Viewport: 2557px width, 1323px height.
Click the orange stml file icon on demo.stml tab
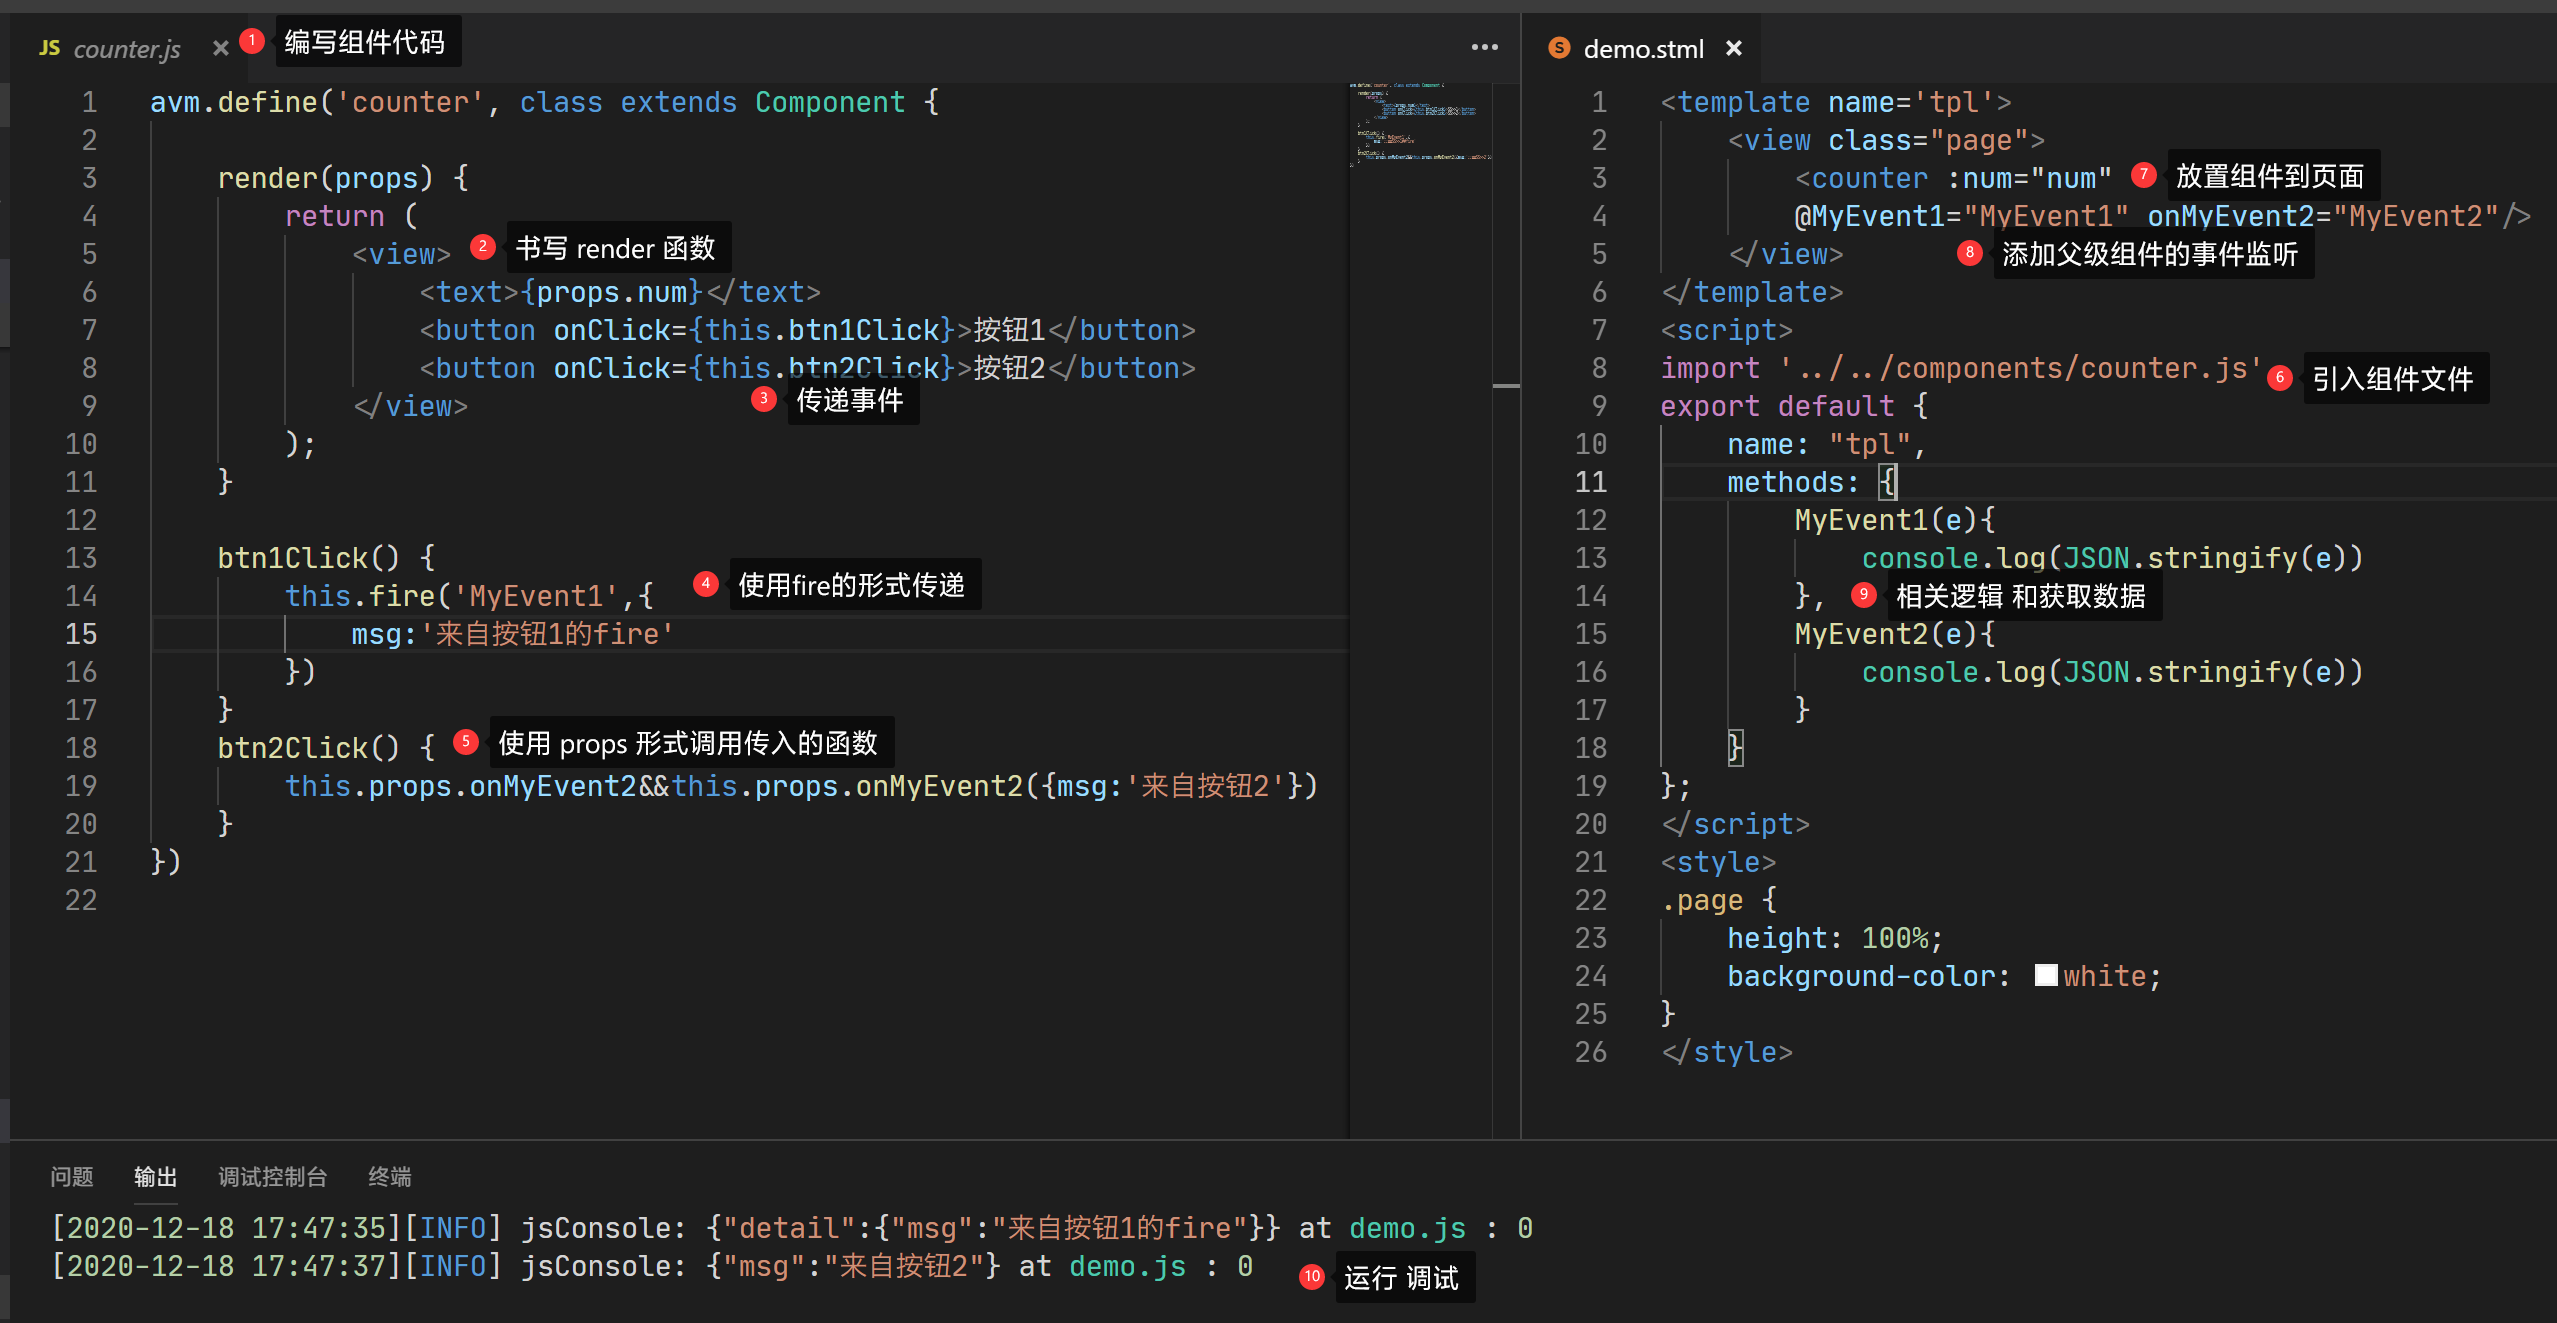(x=1558, y=48)
